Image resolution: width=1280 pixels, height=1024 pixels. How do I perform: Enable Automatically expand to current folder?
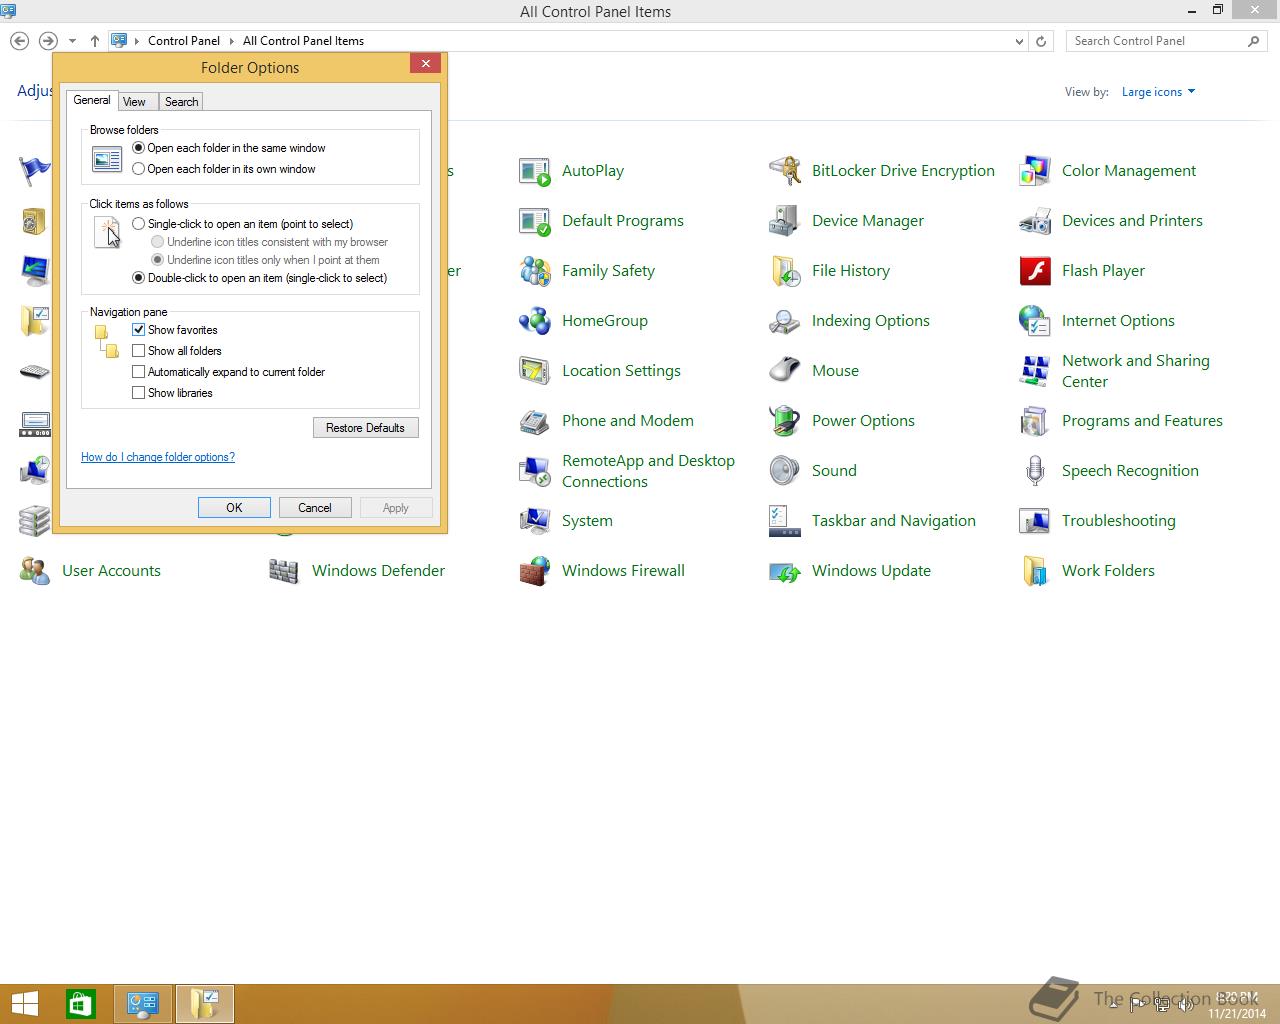139,372
